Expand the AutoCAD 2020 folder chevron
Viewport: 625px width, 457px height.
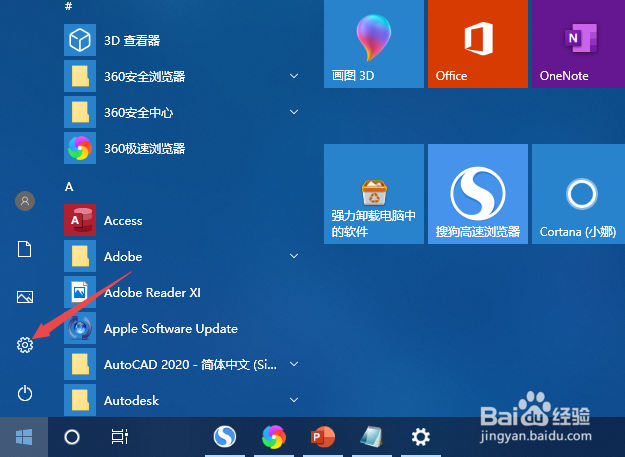pyautogui.click(x=294, y=364)
